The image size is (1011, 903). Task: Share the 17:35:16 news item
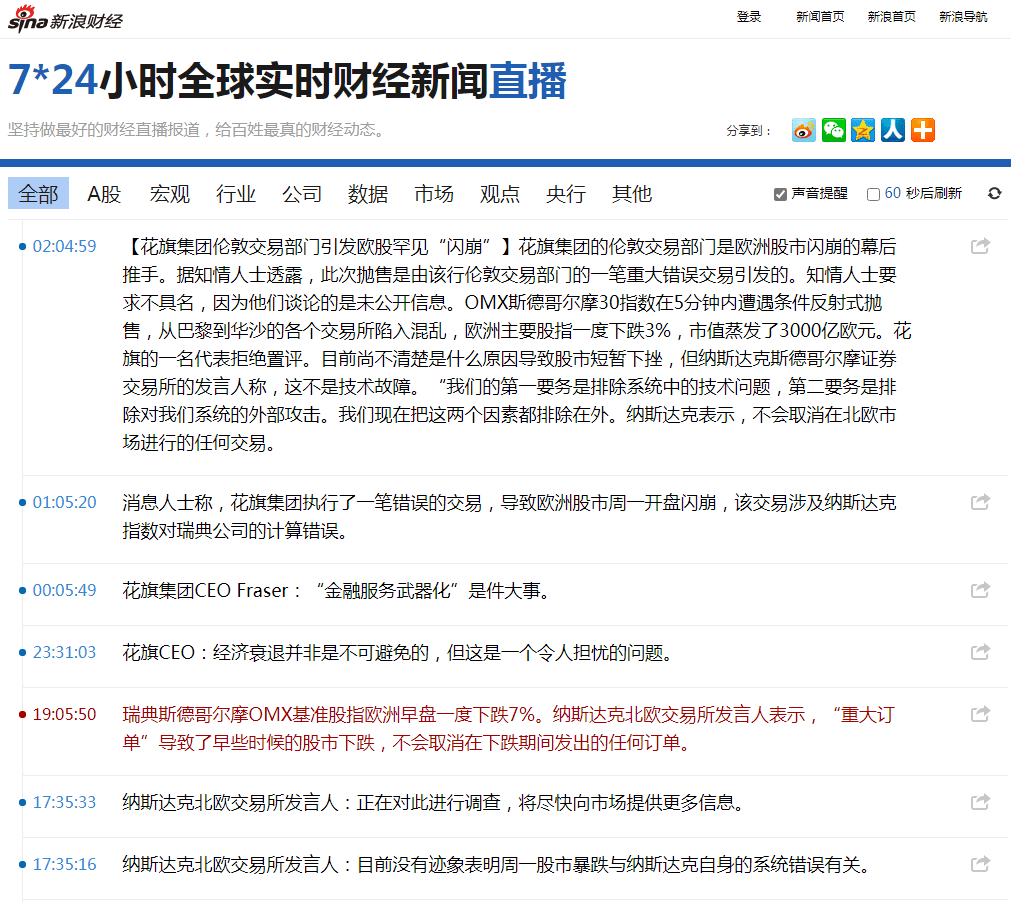[x=980, y=864]
